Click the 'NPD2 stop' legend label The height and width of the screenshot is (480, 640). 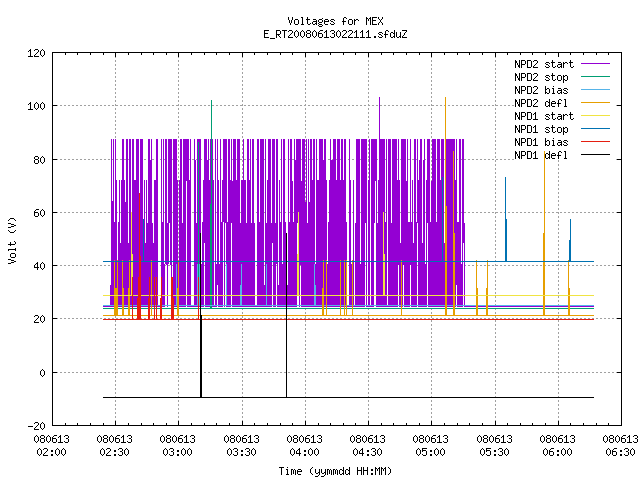pyautogui.click(x=541, y=77)
